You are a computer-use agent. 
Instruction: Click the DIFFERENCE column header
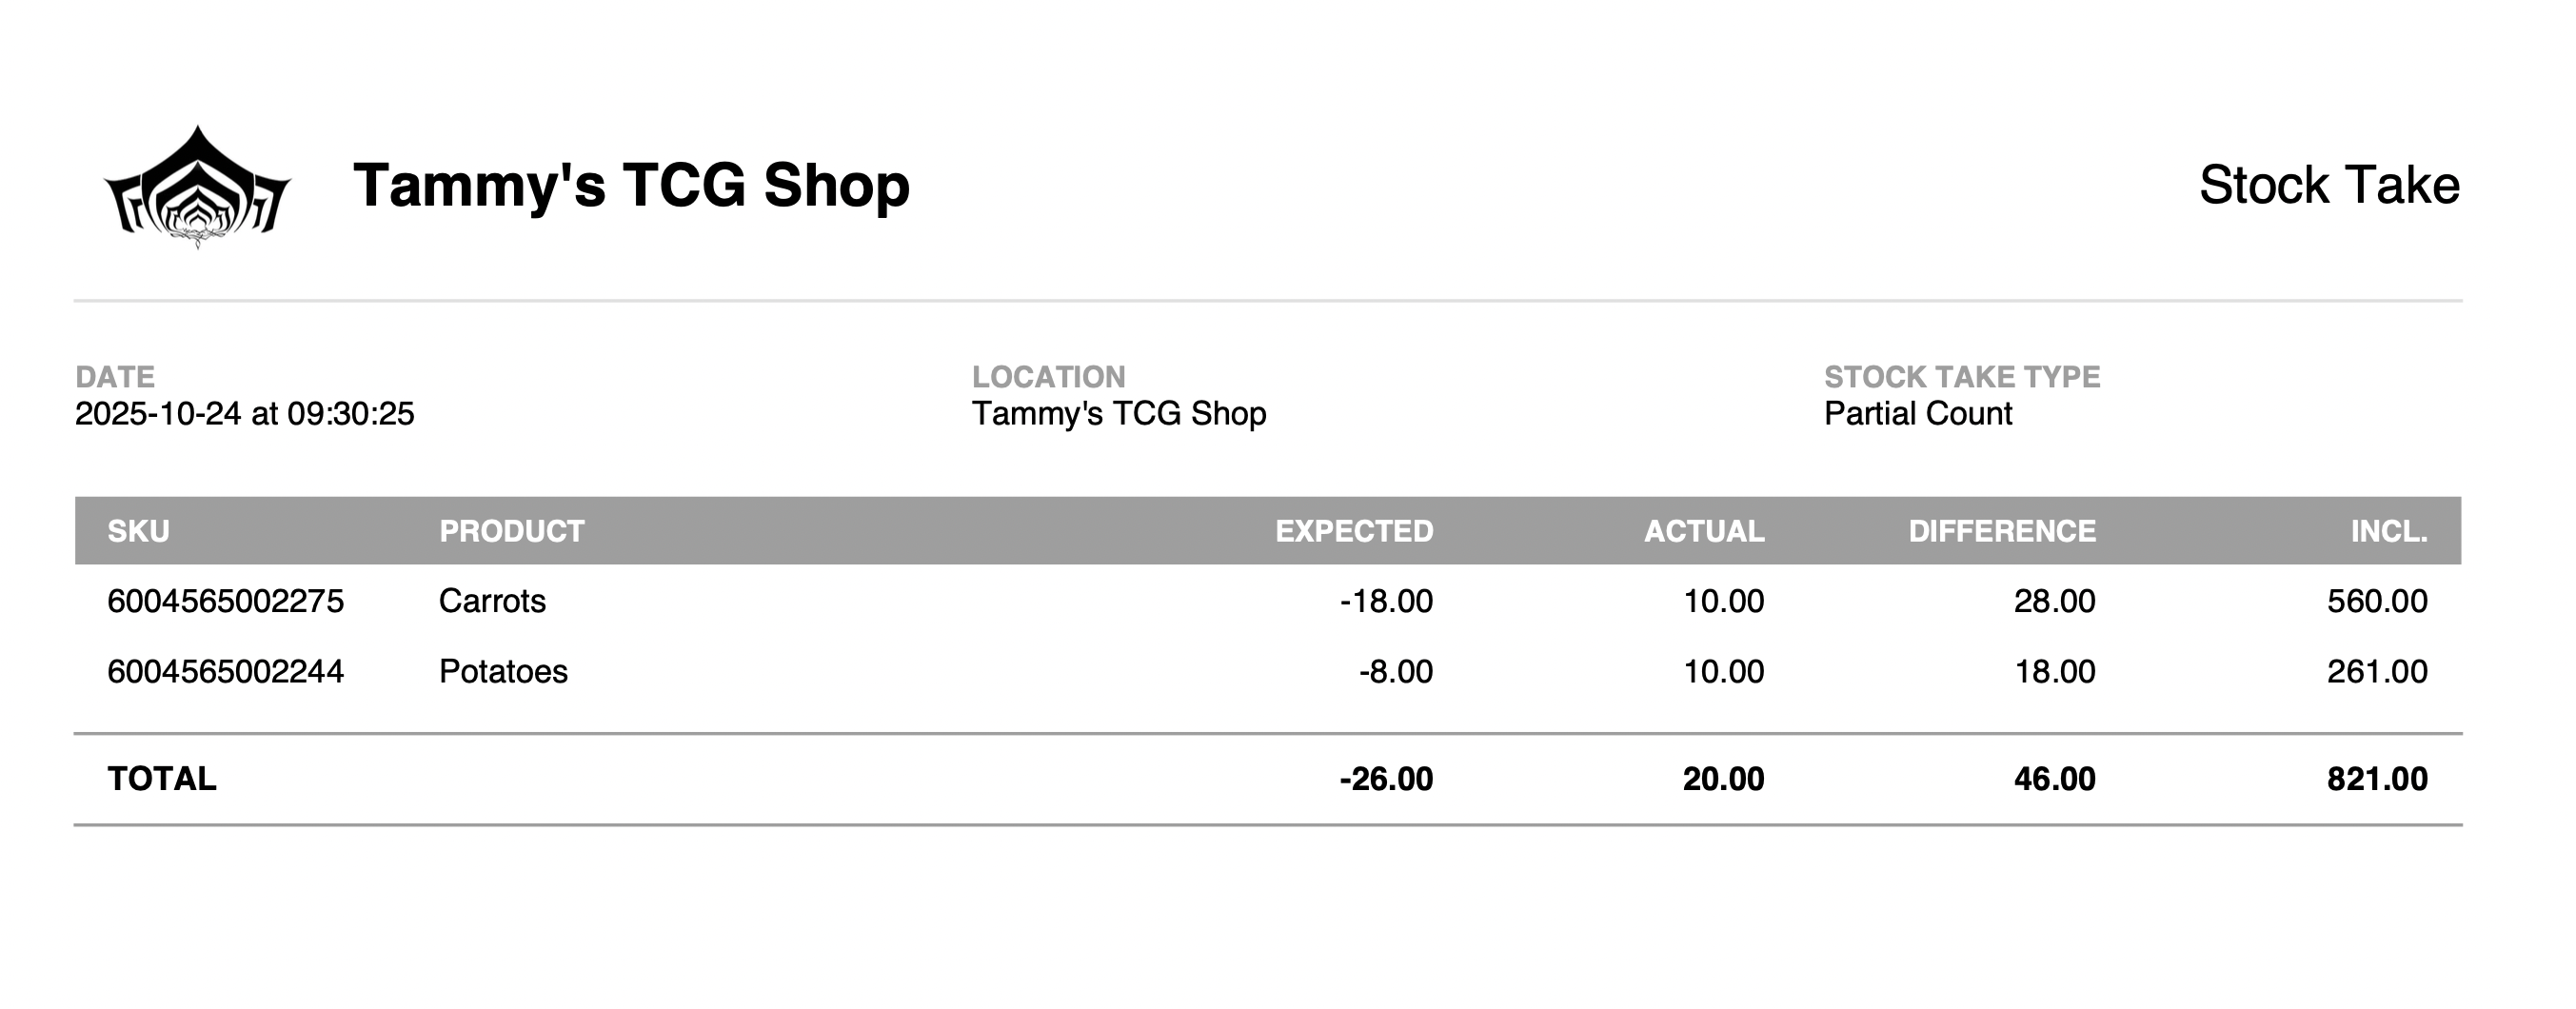[x=2001, y=531]
